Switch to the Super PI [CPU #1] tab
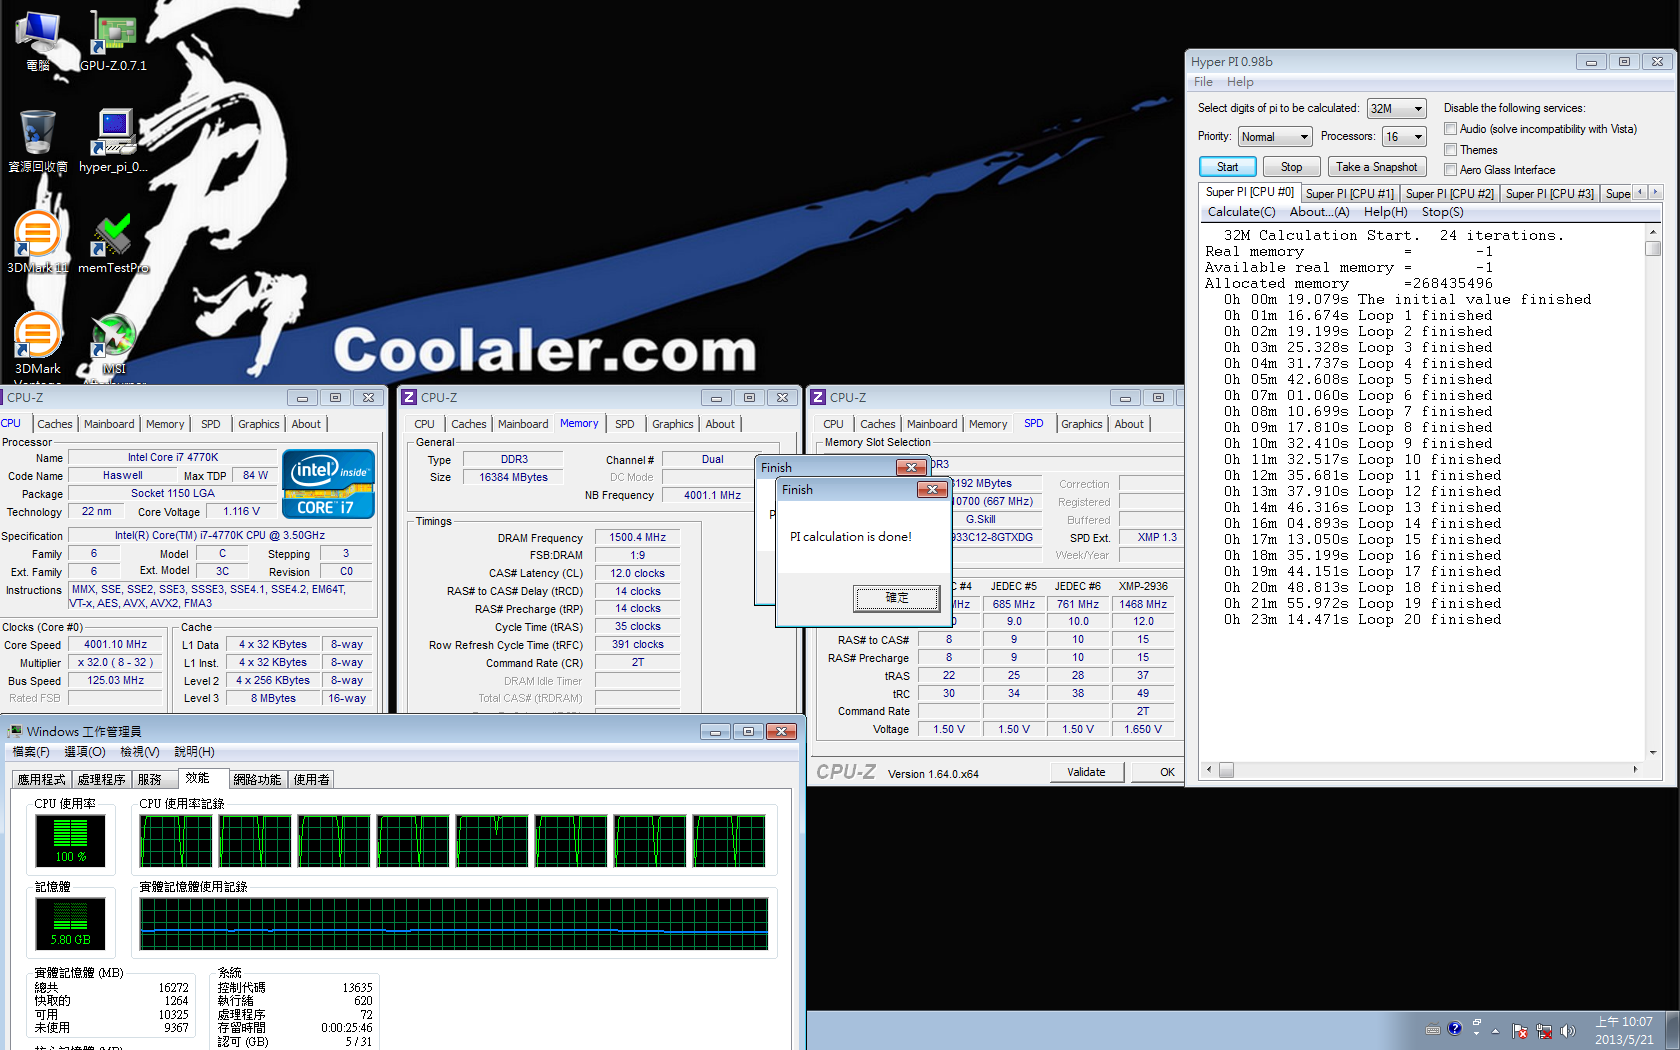The image size is (1680, 1050). [1348, 194]
